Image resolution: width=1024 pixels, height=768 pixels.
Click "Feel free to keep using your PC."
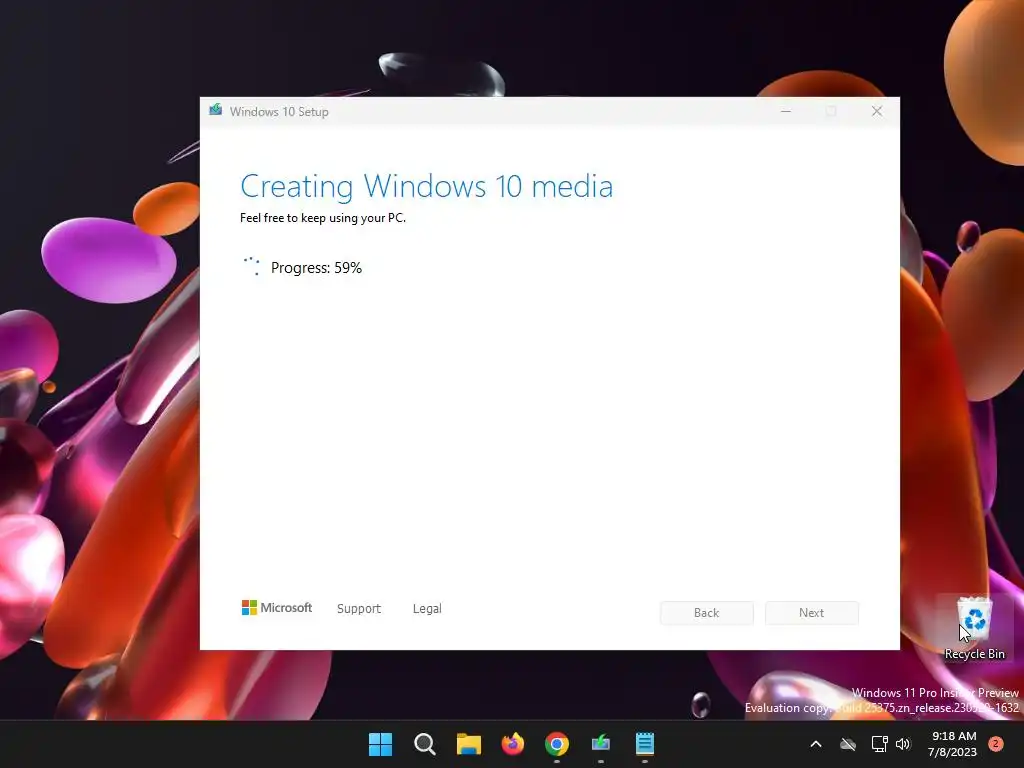(323, 218)
